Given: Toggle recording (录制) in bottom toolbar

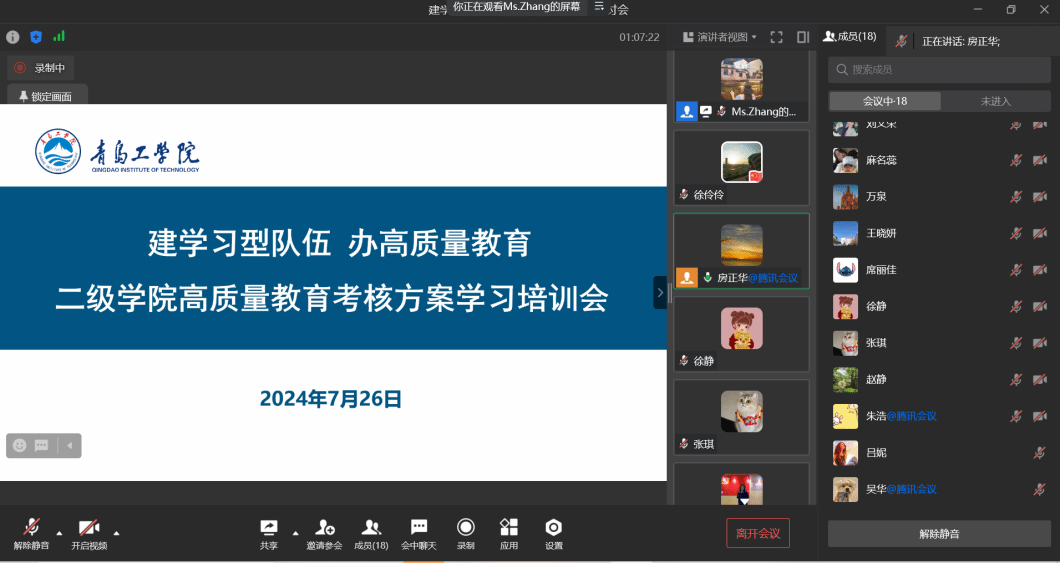Looking at the screenshot, I should click(466, 533).
